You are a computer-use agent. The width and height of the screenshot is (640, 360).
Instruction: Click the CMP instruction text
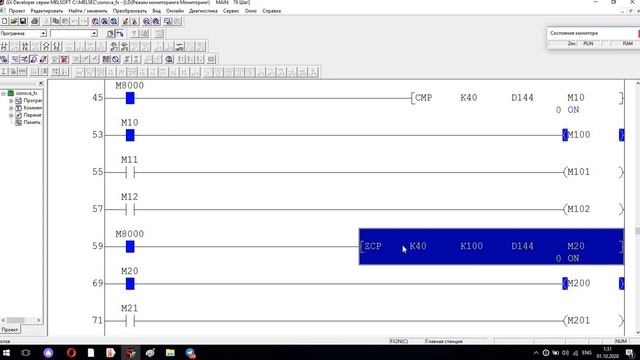tap(423, 98)
